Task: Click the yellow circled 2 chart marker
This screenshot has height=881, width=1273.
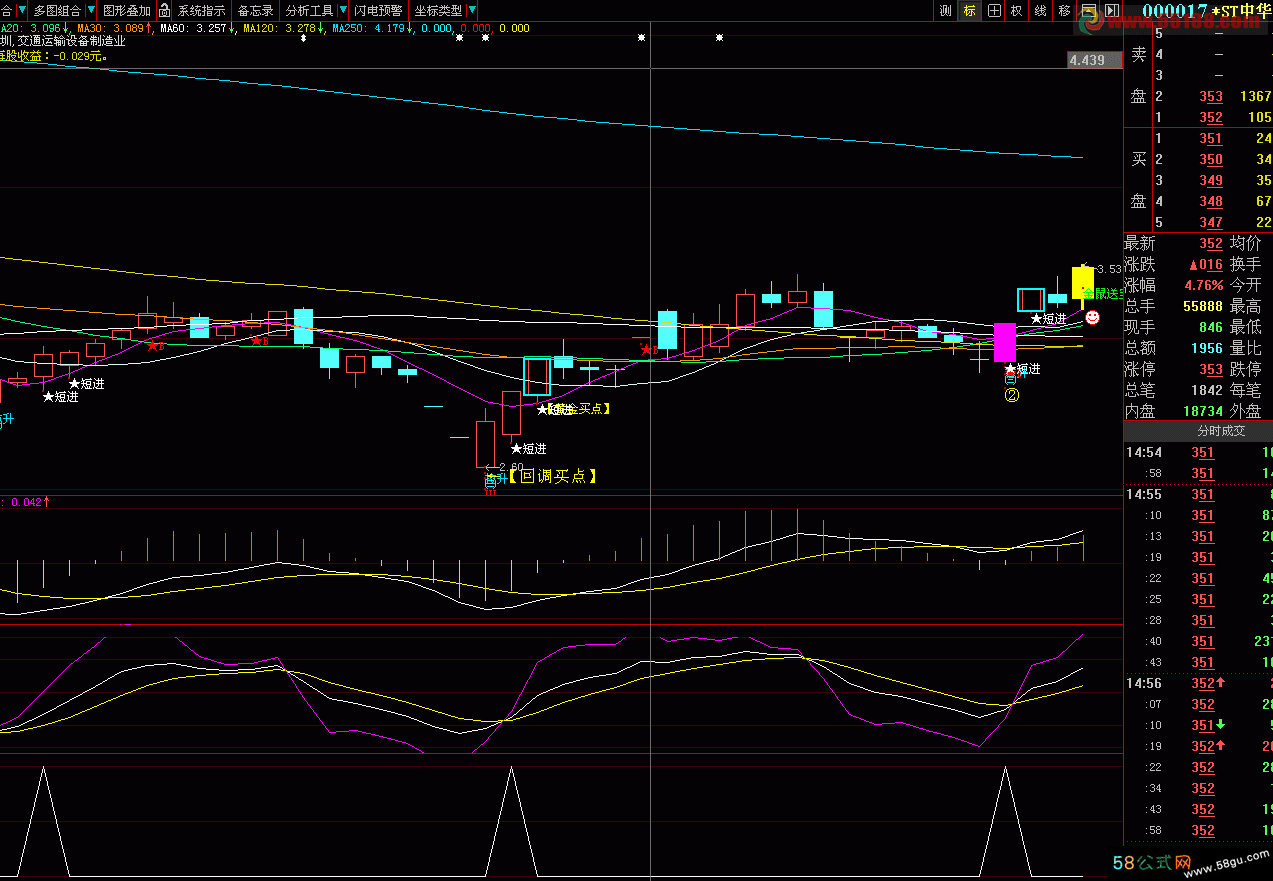Action: tap(1012, 395)
